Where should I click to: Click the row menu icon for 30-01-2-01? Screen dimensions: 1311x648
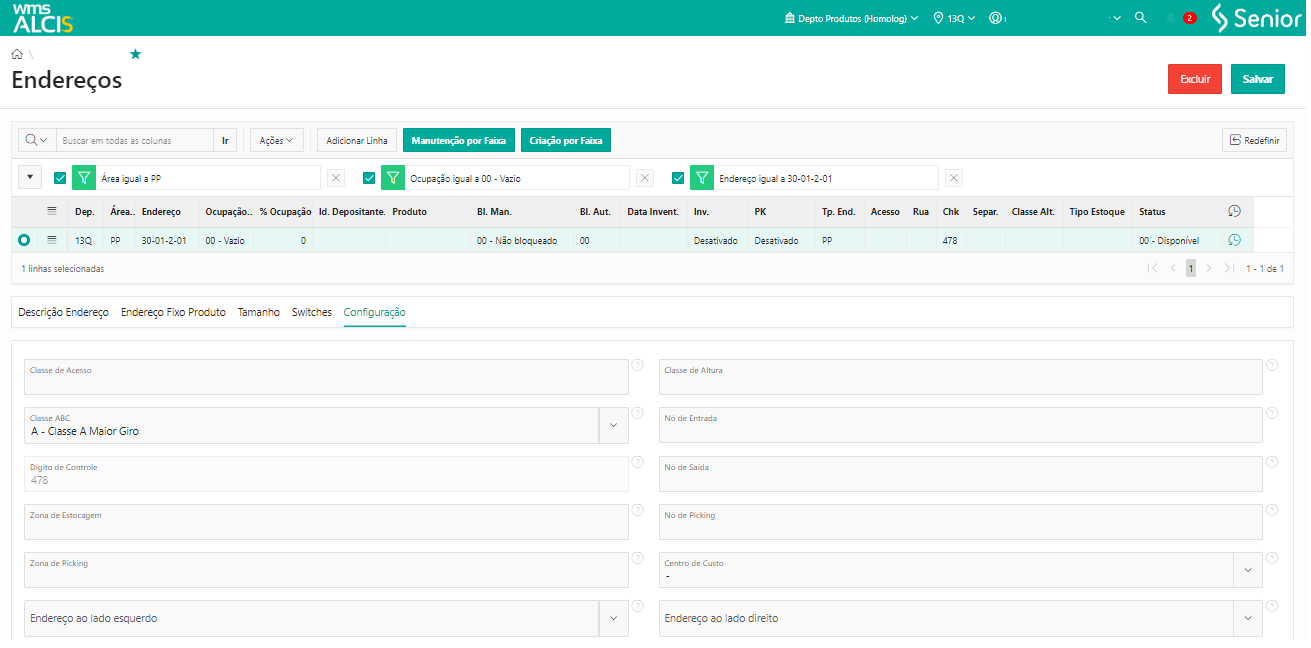click(x=52, y=240)
